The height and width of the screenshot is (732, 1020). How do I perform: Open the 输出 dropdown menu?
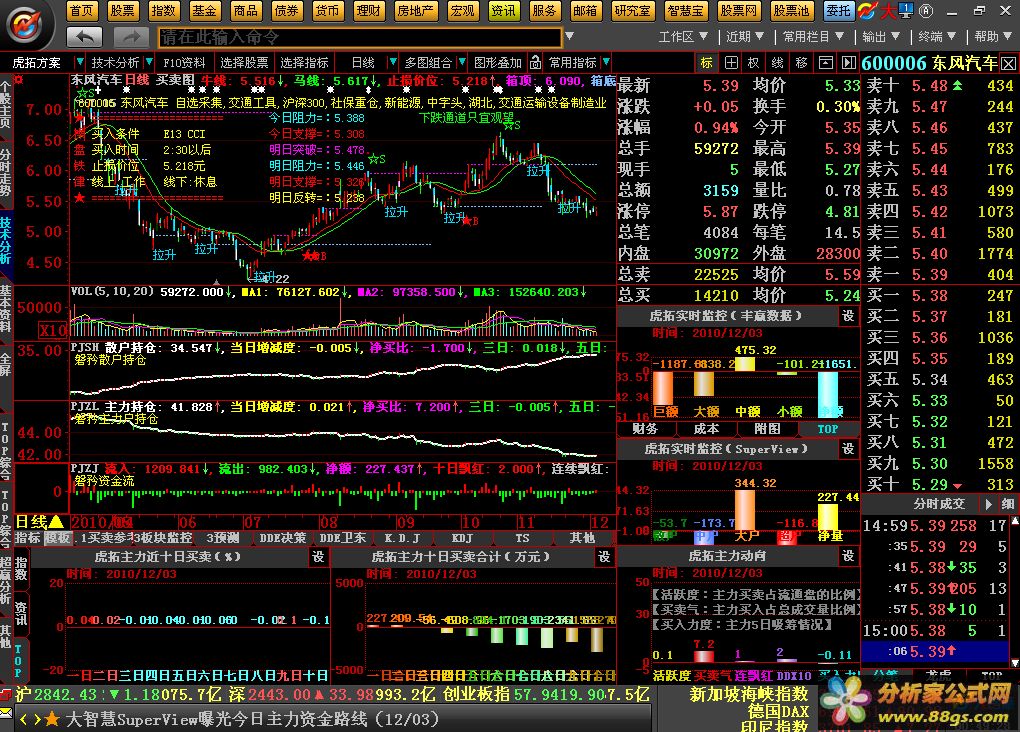pos(881,36)
